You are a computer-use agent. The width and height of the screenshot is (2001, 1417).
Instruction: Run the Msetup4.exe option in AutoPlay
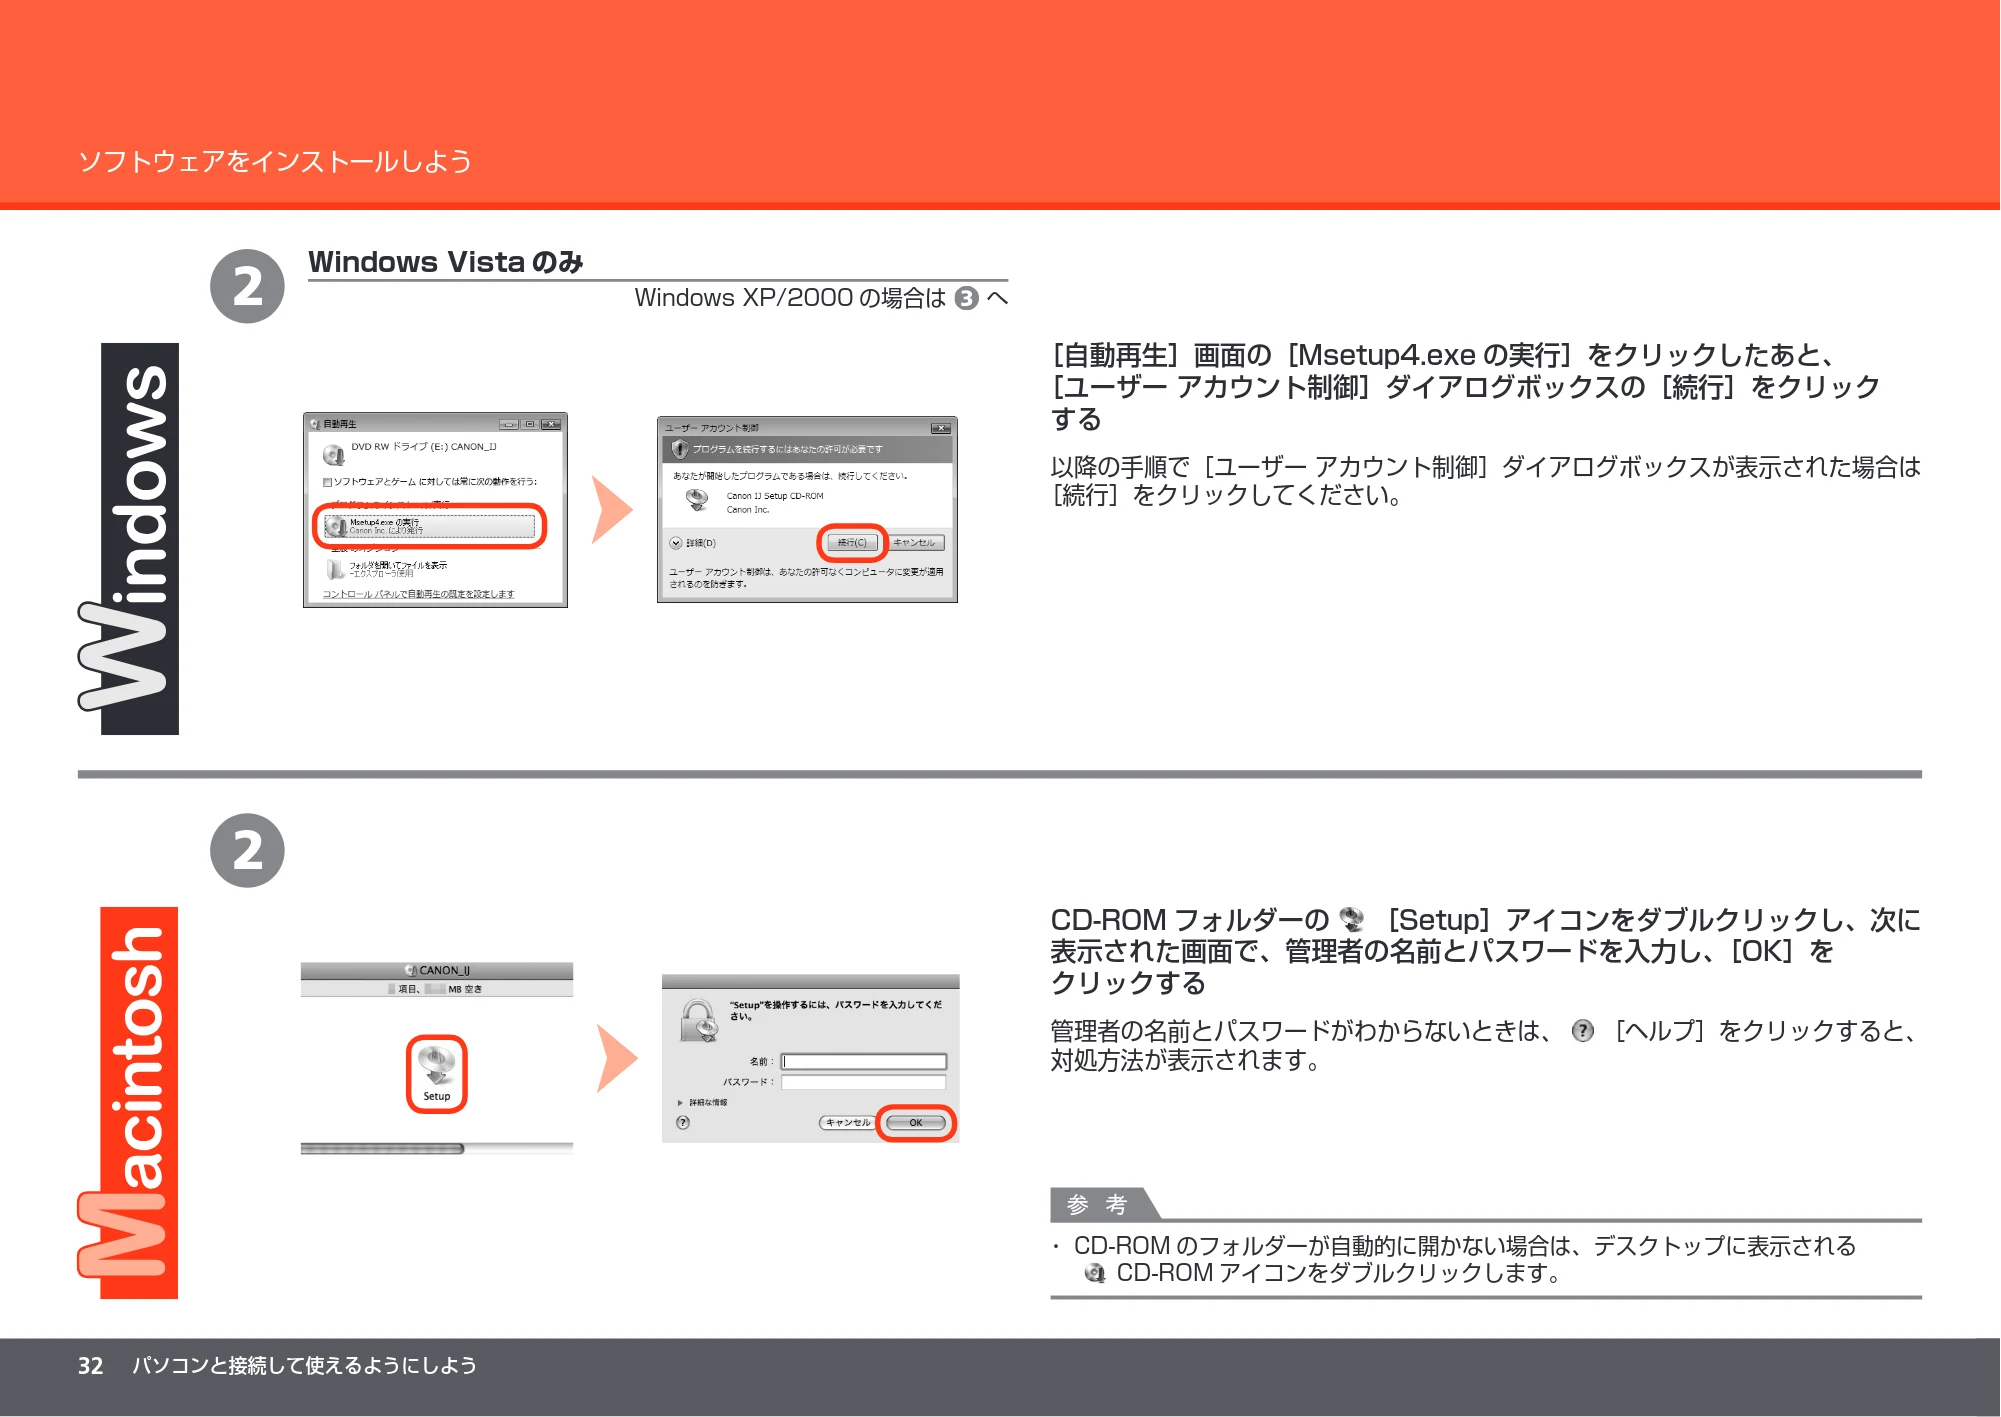430,526
